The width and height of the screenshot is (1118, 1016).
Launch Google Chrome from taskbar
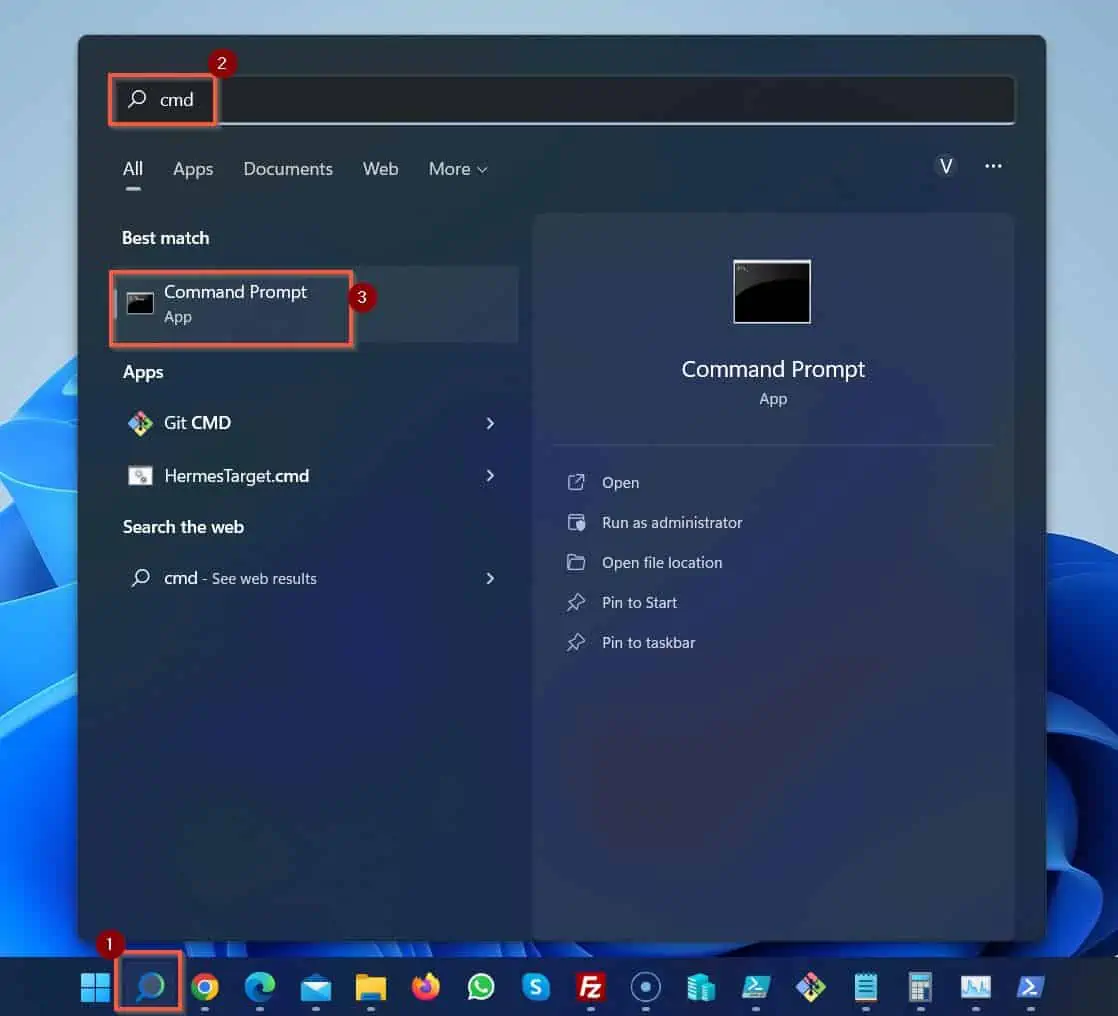205,987
